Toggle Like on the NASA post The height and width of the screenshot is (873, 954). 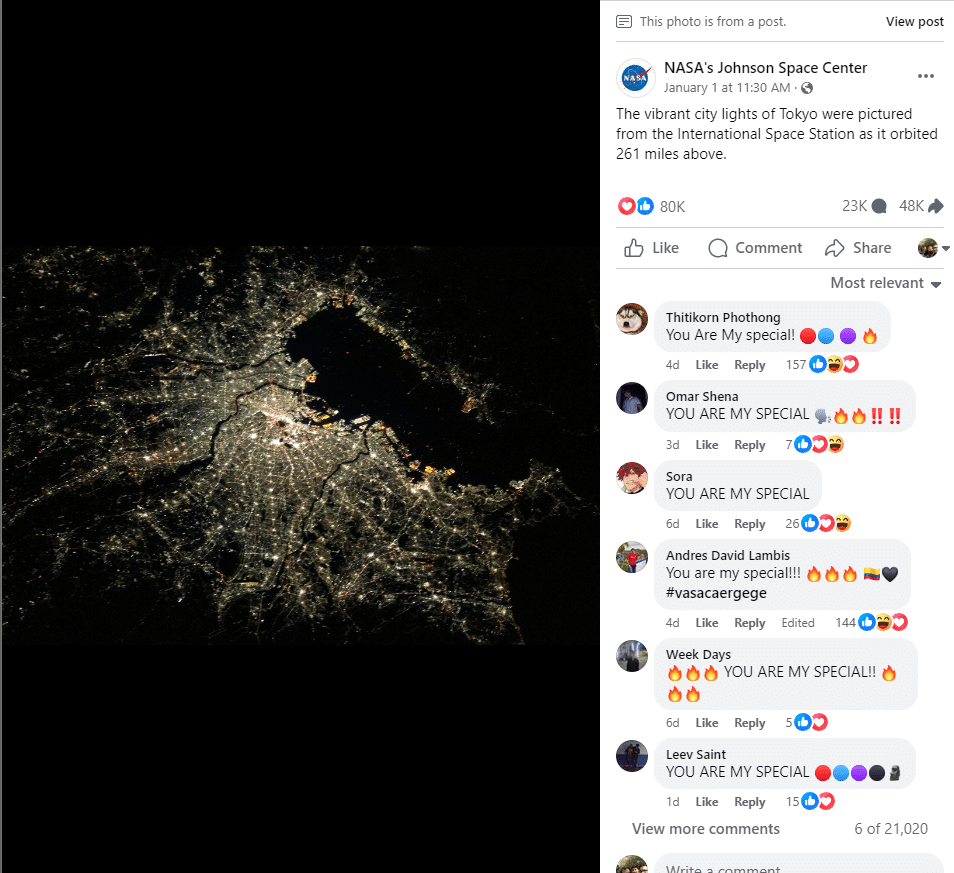pyautogui.click(x=651, y=248)
